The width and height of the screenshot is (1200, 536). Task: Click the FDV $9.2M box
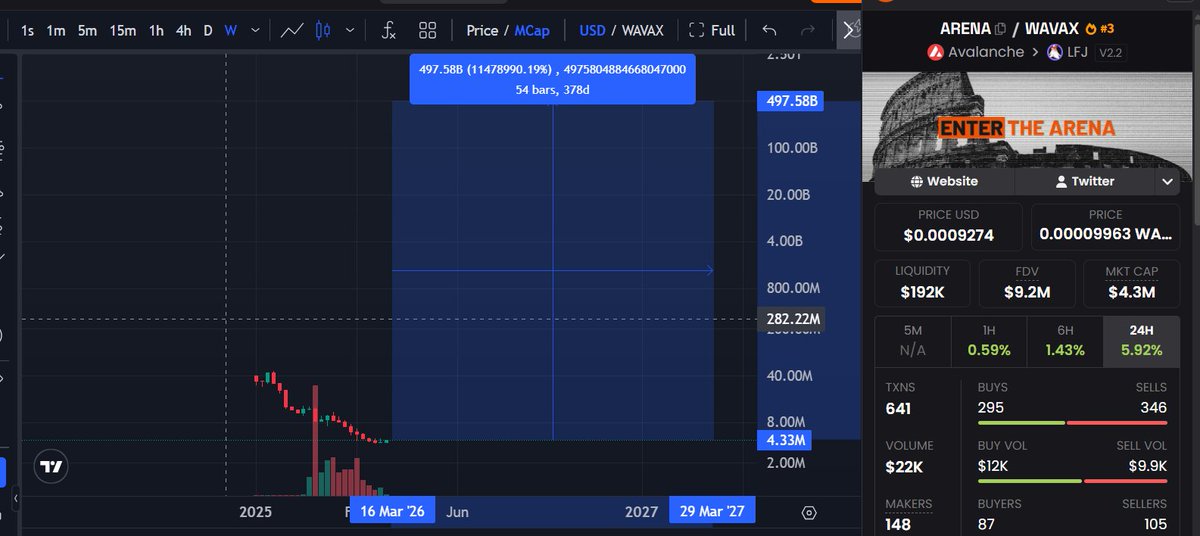click(1027, 284)
